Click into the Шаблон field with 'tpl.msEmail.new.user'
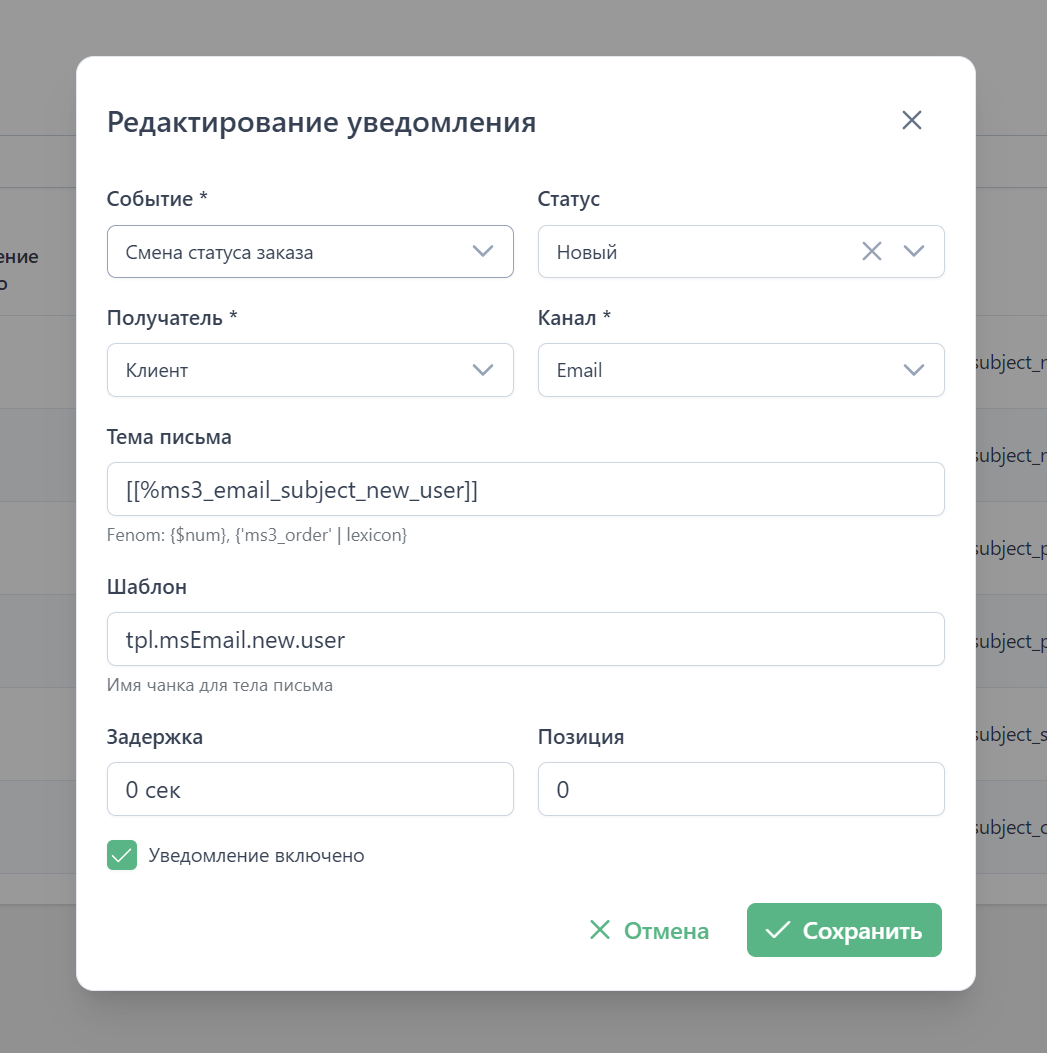Viewport: 1047px width, 1053px height. pos(525,639)
